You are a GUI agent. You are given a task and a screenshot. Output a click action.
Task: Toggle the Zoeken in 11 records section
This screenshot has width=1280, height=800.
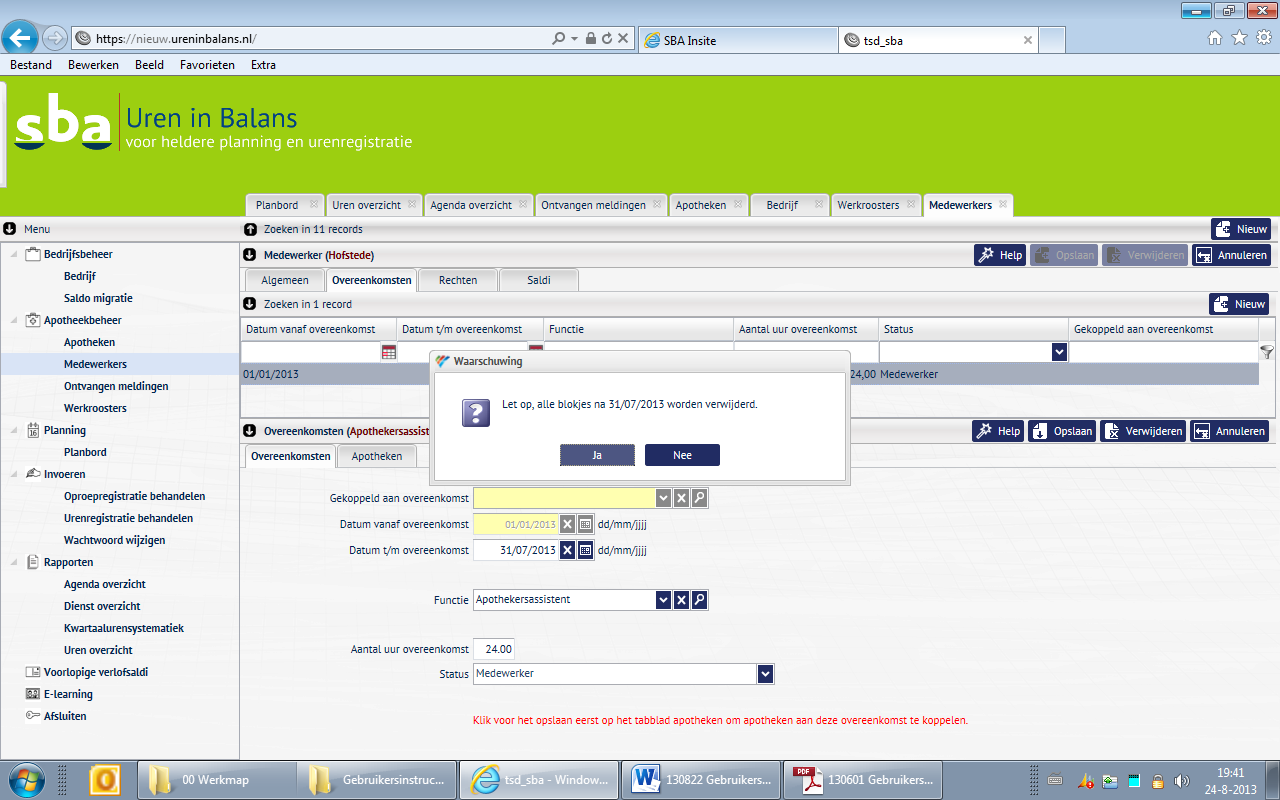click(x=250, y=229)
